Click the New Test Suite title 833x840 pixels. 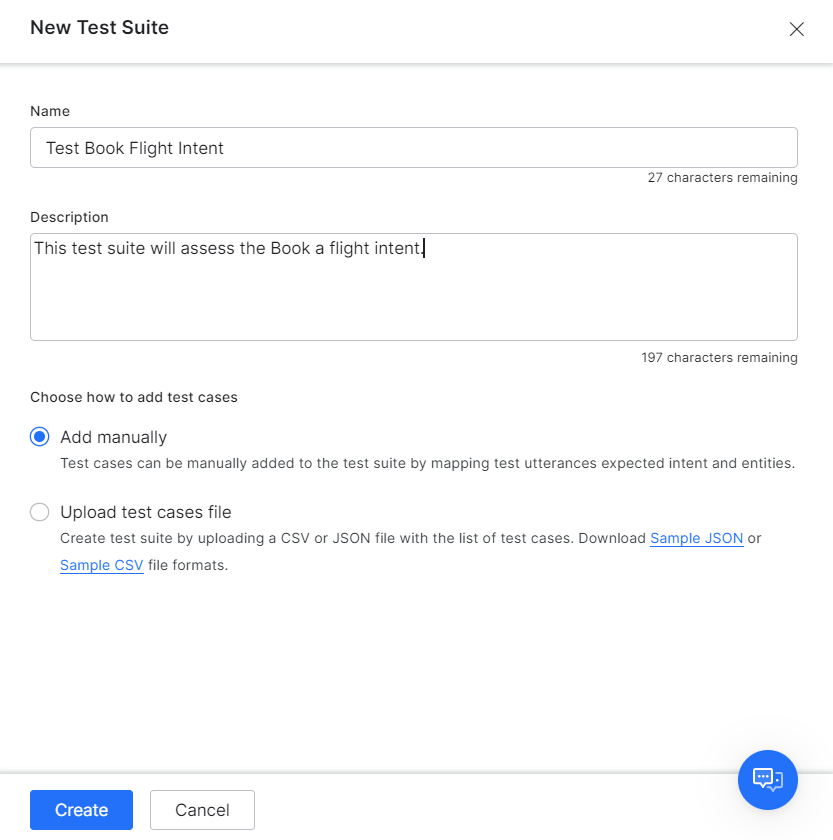click(99, 28)
